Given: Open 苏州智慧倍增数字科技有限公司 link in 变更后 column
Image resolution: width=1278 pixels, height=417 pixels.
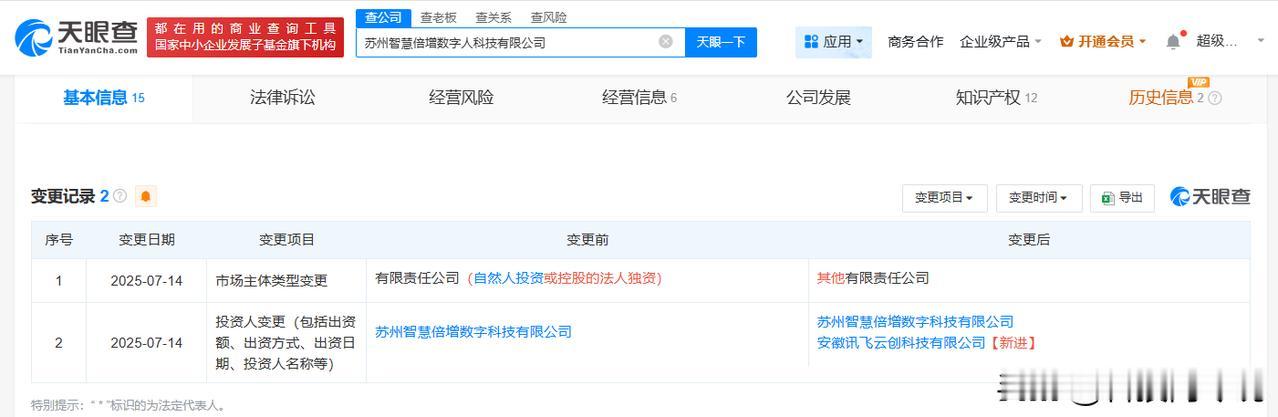Looking at the screenshot, I should [915, 322].
